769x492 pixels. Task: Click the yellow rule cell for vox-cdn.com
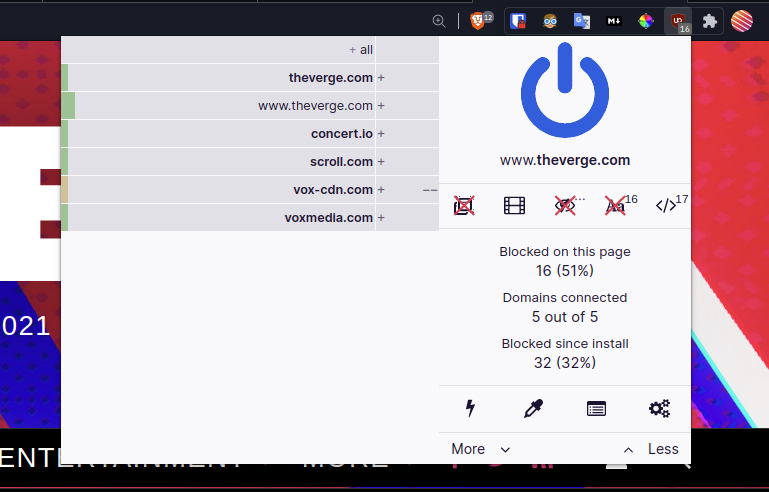tap(65, 189)
